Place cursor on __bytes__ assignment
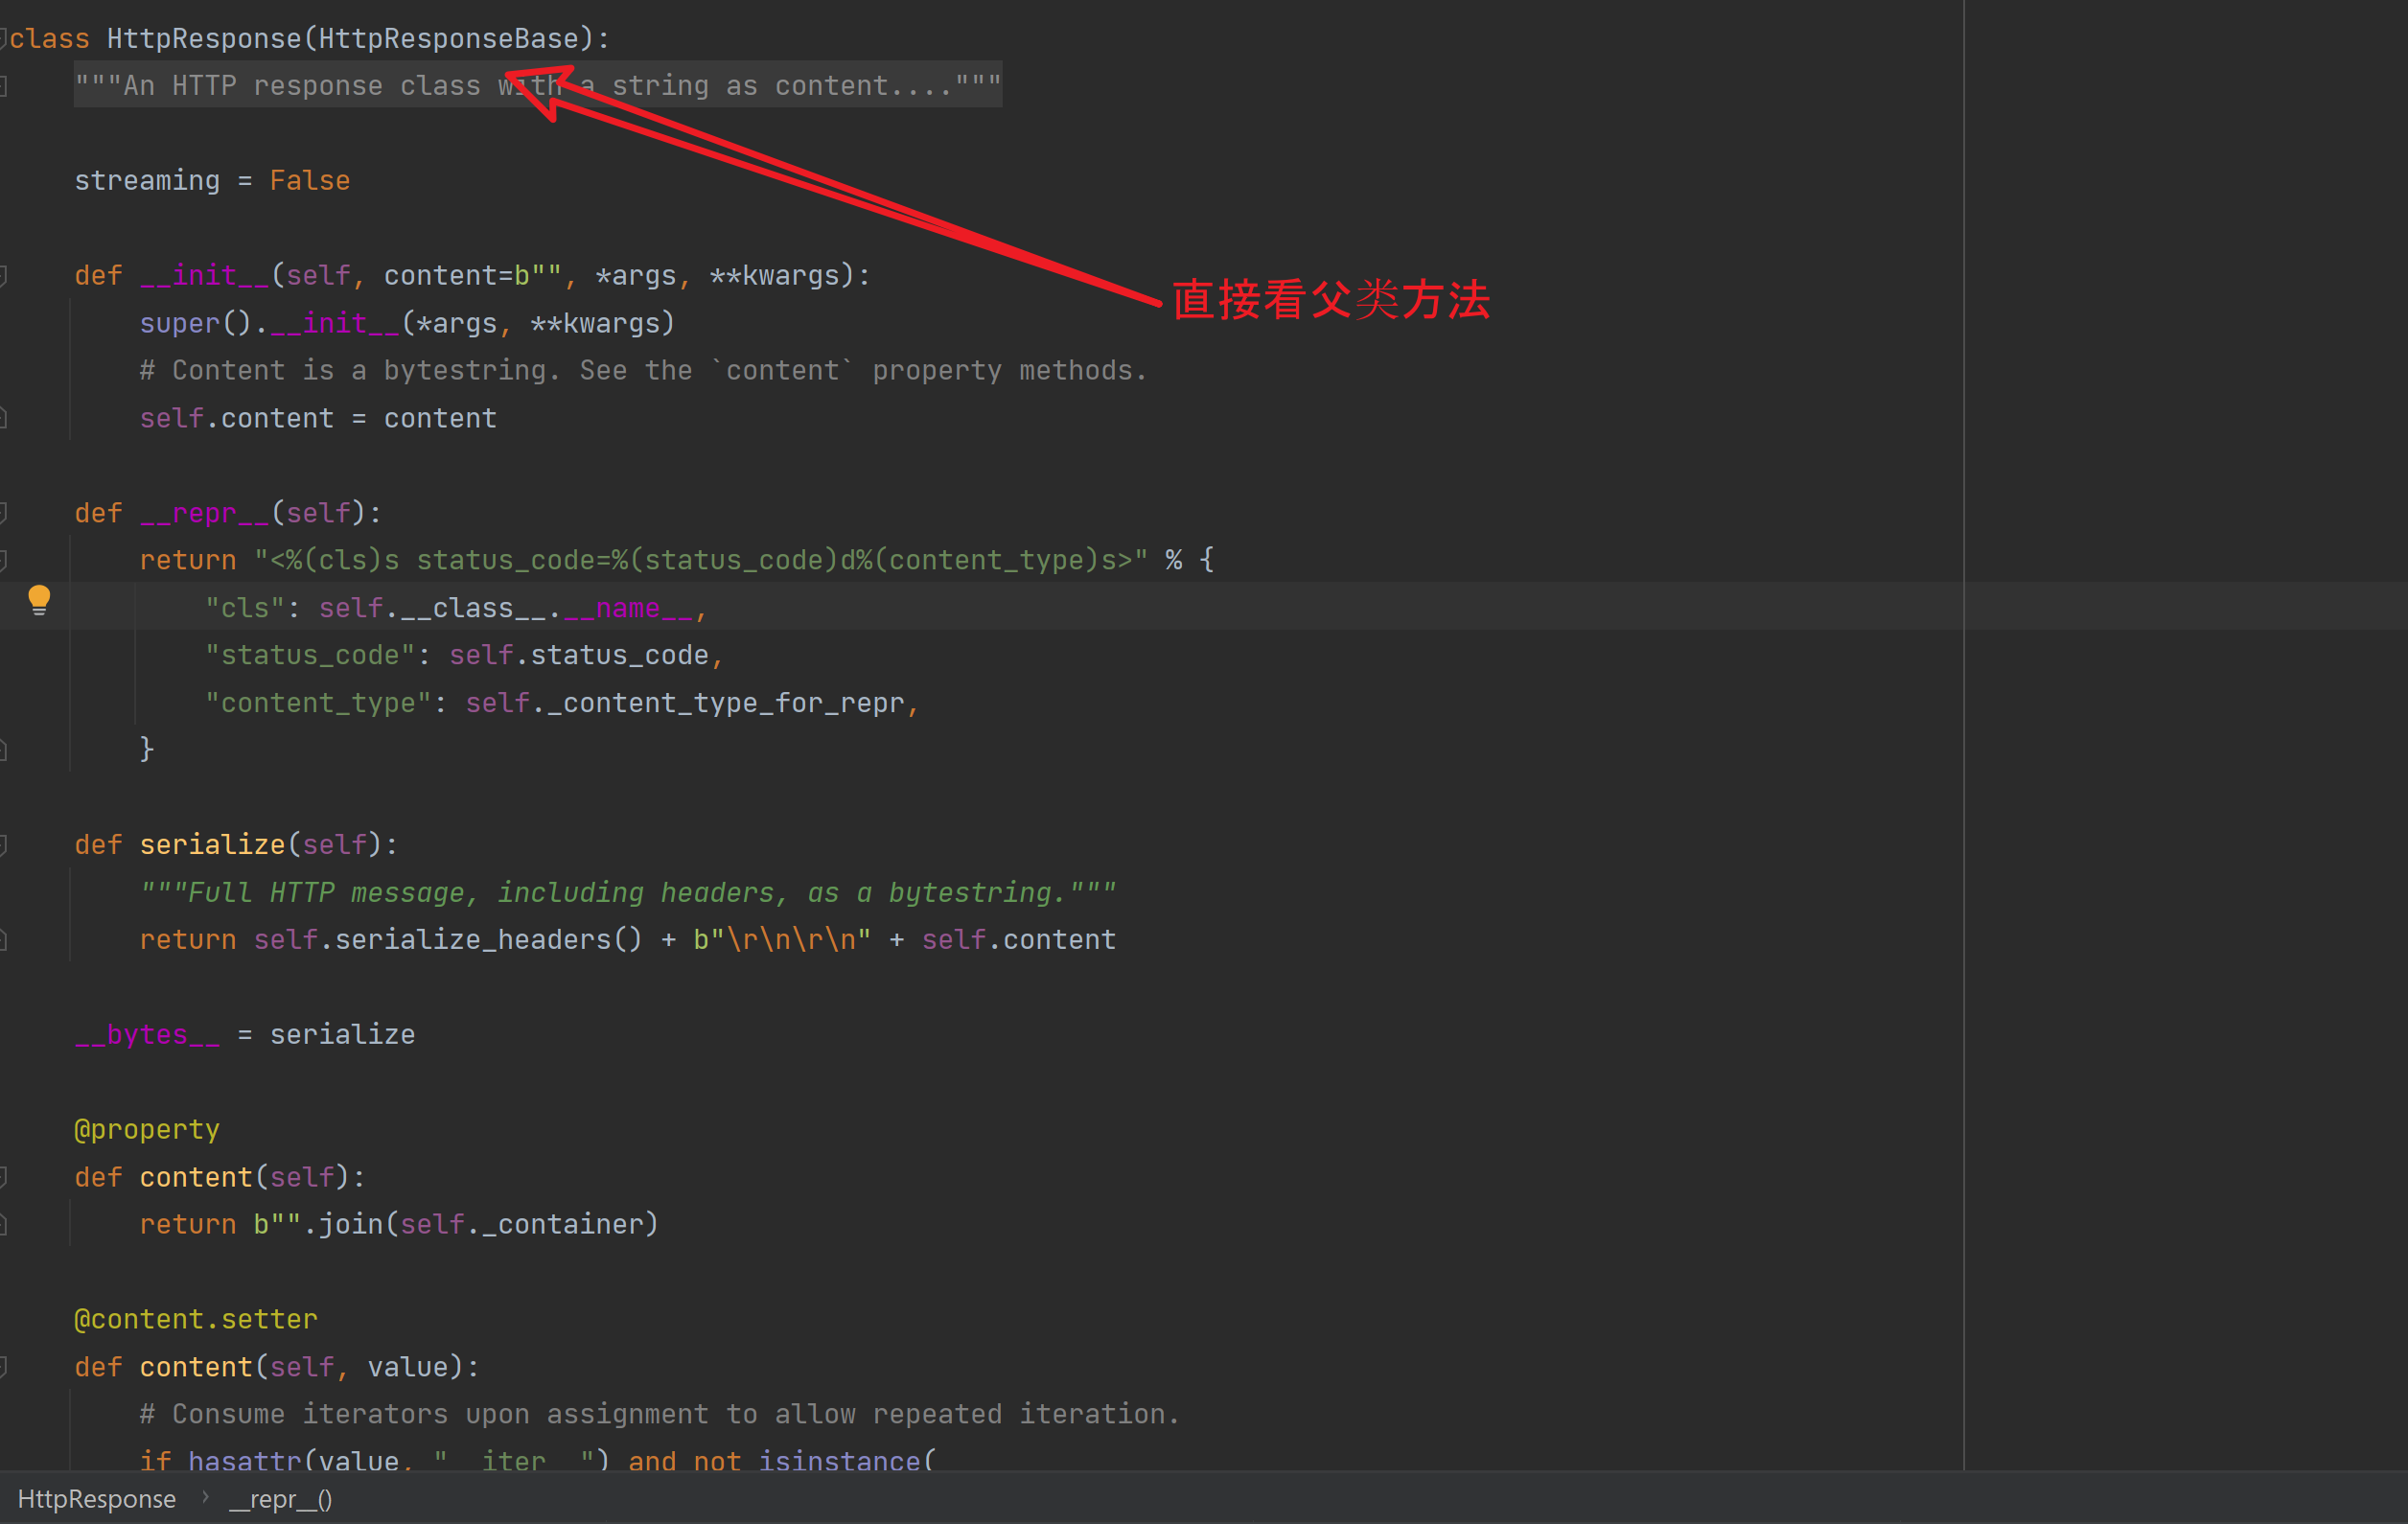Image resolution: width=2408 pixels, height=1524 pixels. 147,1035
